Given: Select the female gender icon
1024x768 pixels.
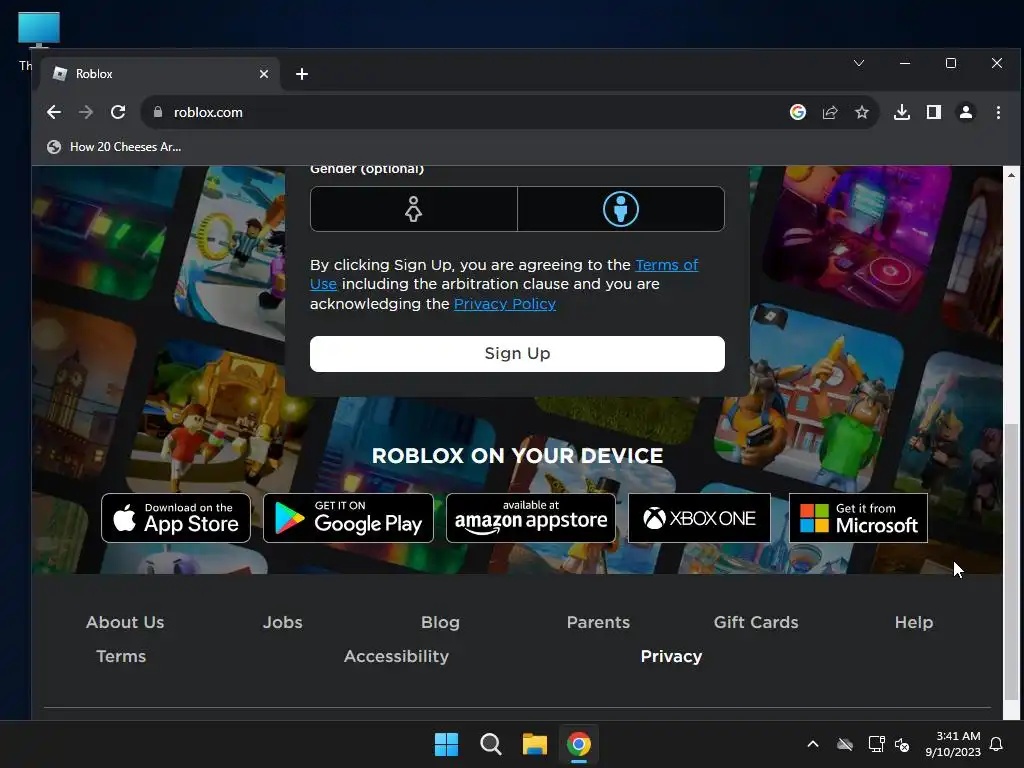Looking at the screenshot, I should click(x=413, y=209).
